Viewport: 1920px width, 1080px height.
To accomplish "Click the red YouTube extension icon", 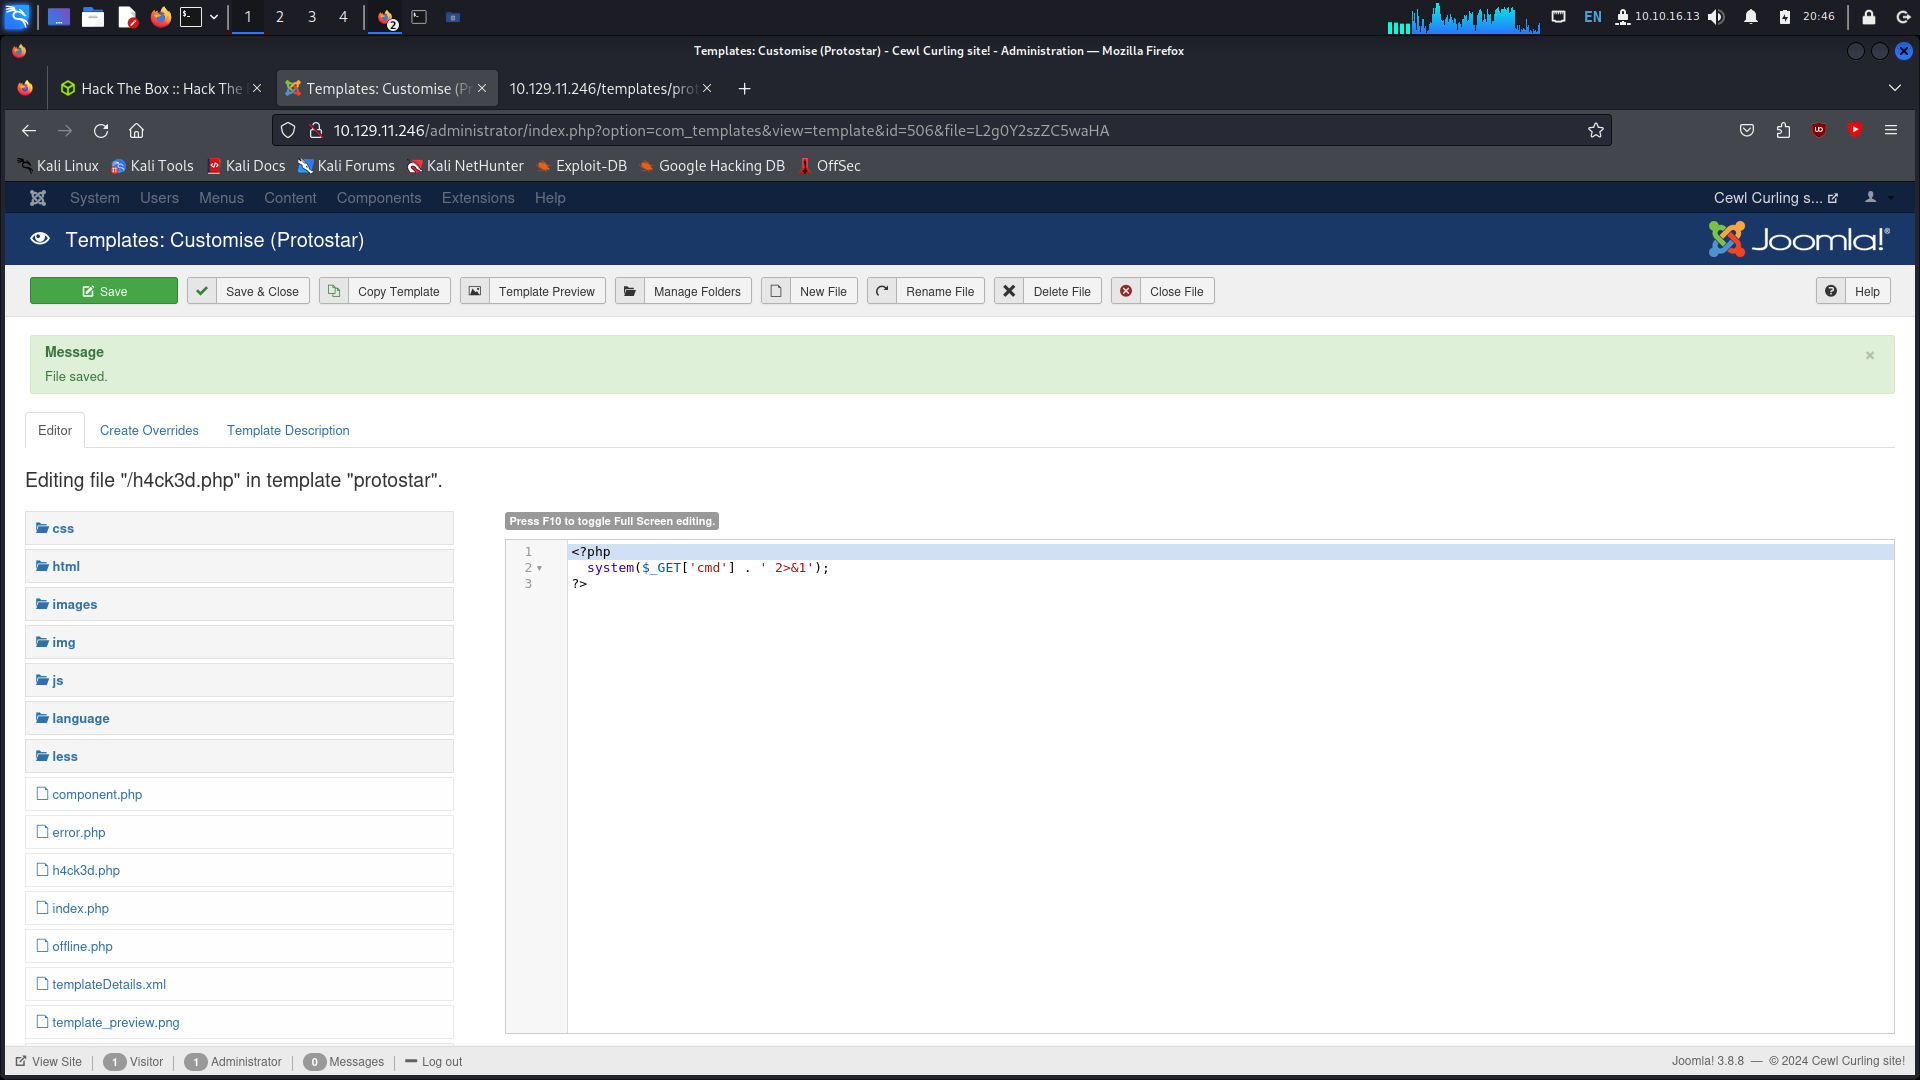I will [x=1855, y=130].
